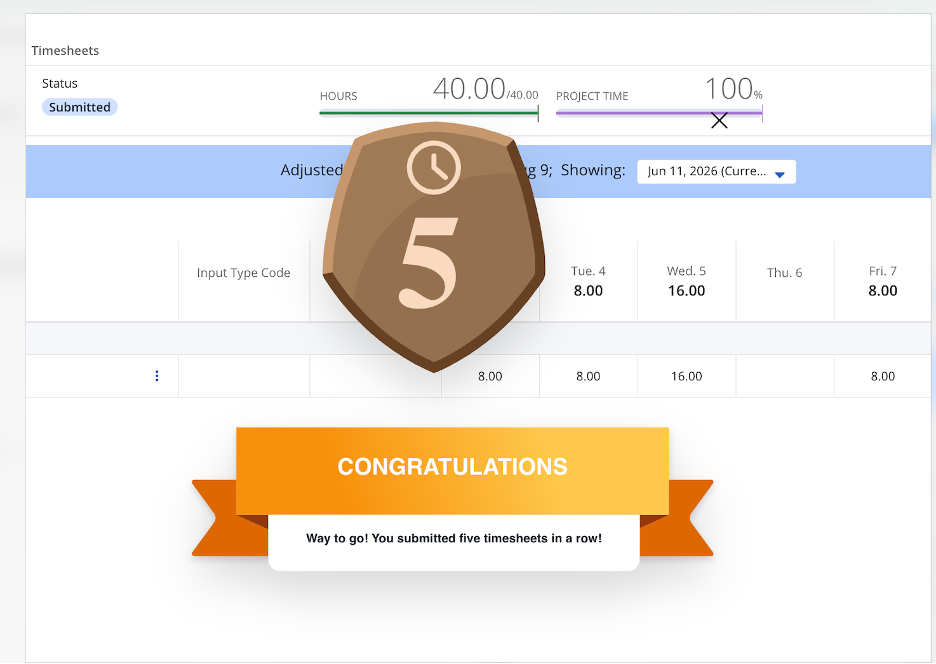936x664 pixels.
Task: Select the Fri. 7 column header
Action: [x=883, y=281]
